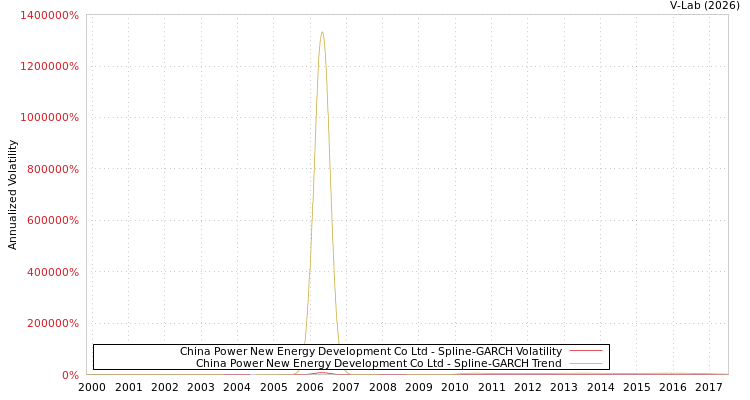
Task: Click the 2015 x-axis year label
Action: tap(637, 387)
